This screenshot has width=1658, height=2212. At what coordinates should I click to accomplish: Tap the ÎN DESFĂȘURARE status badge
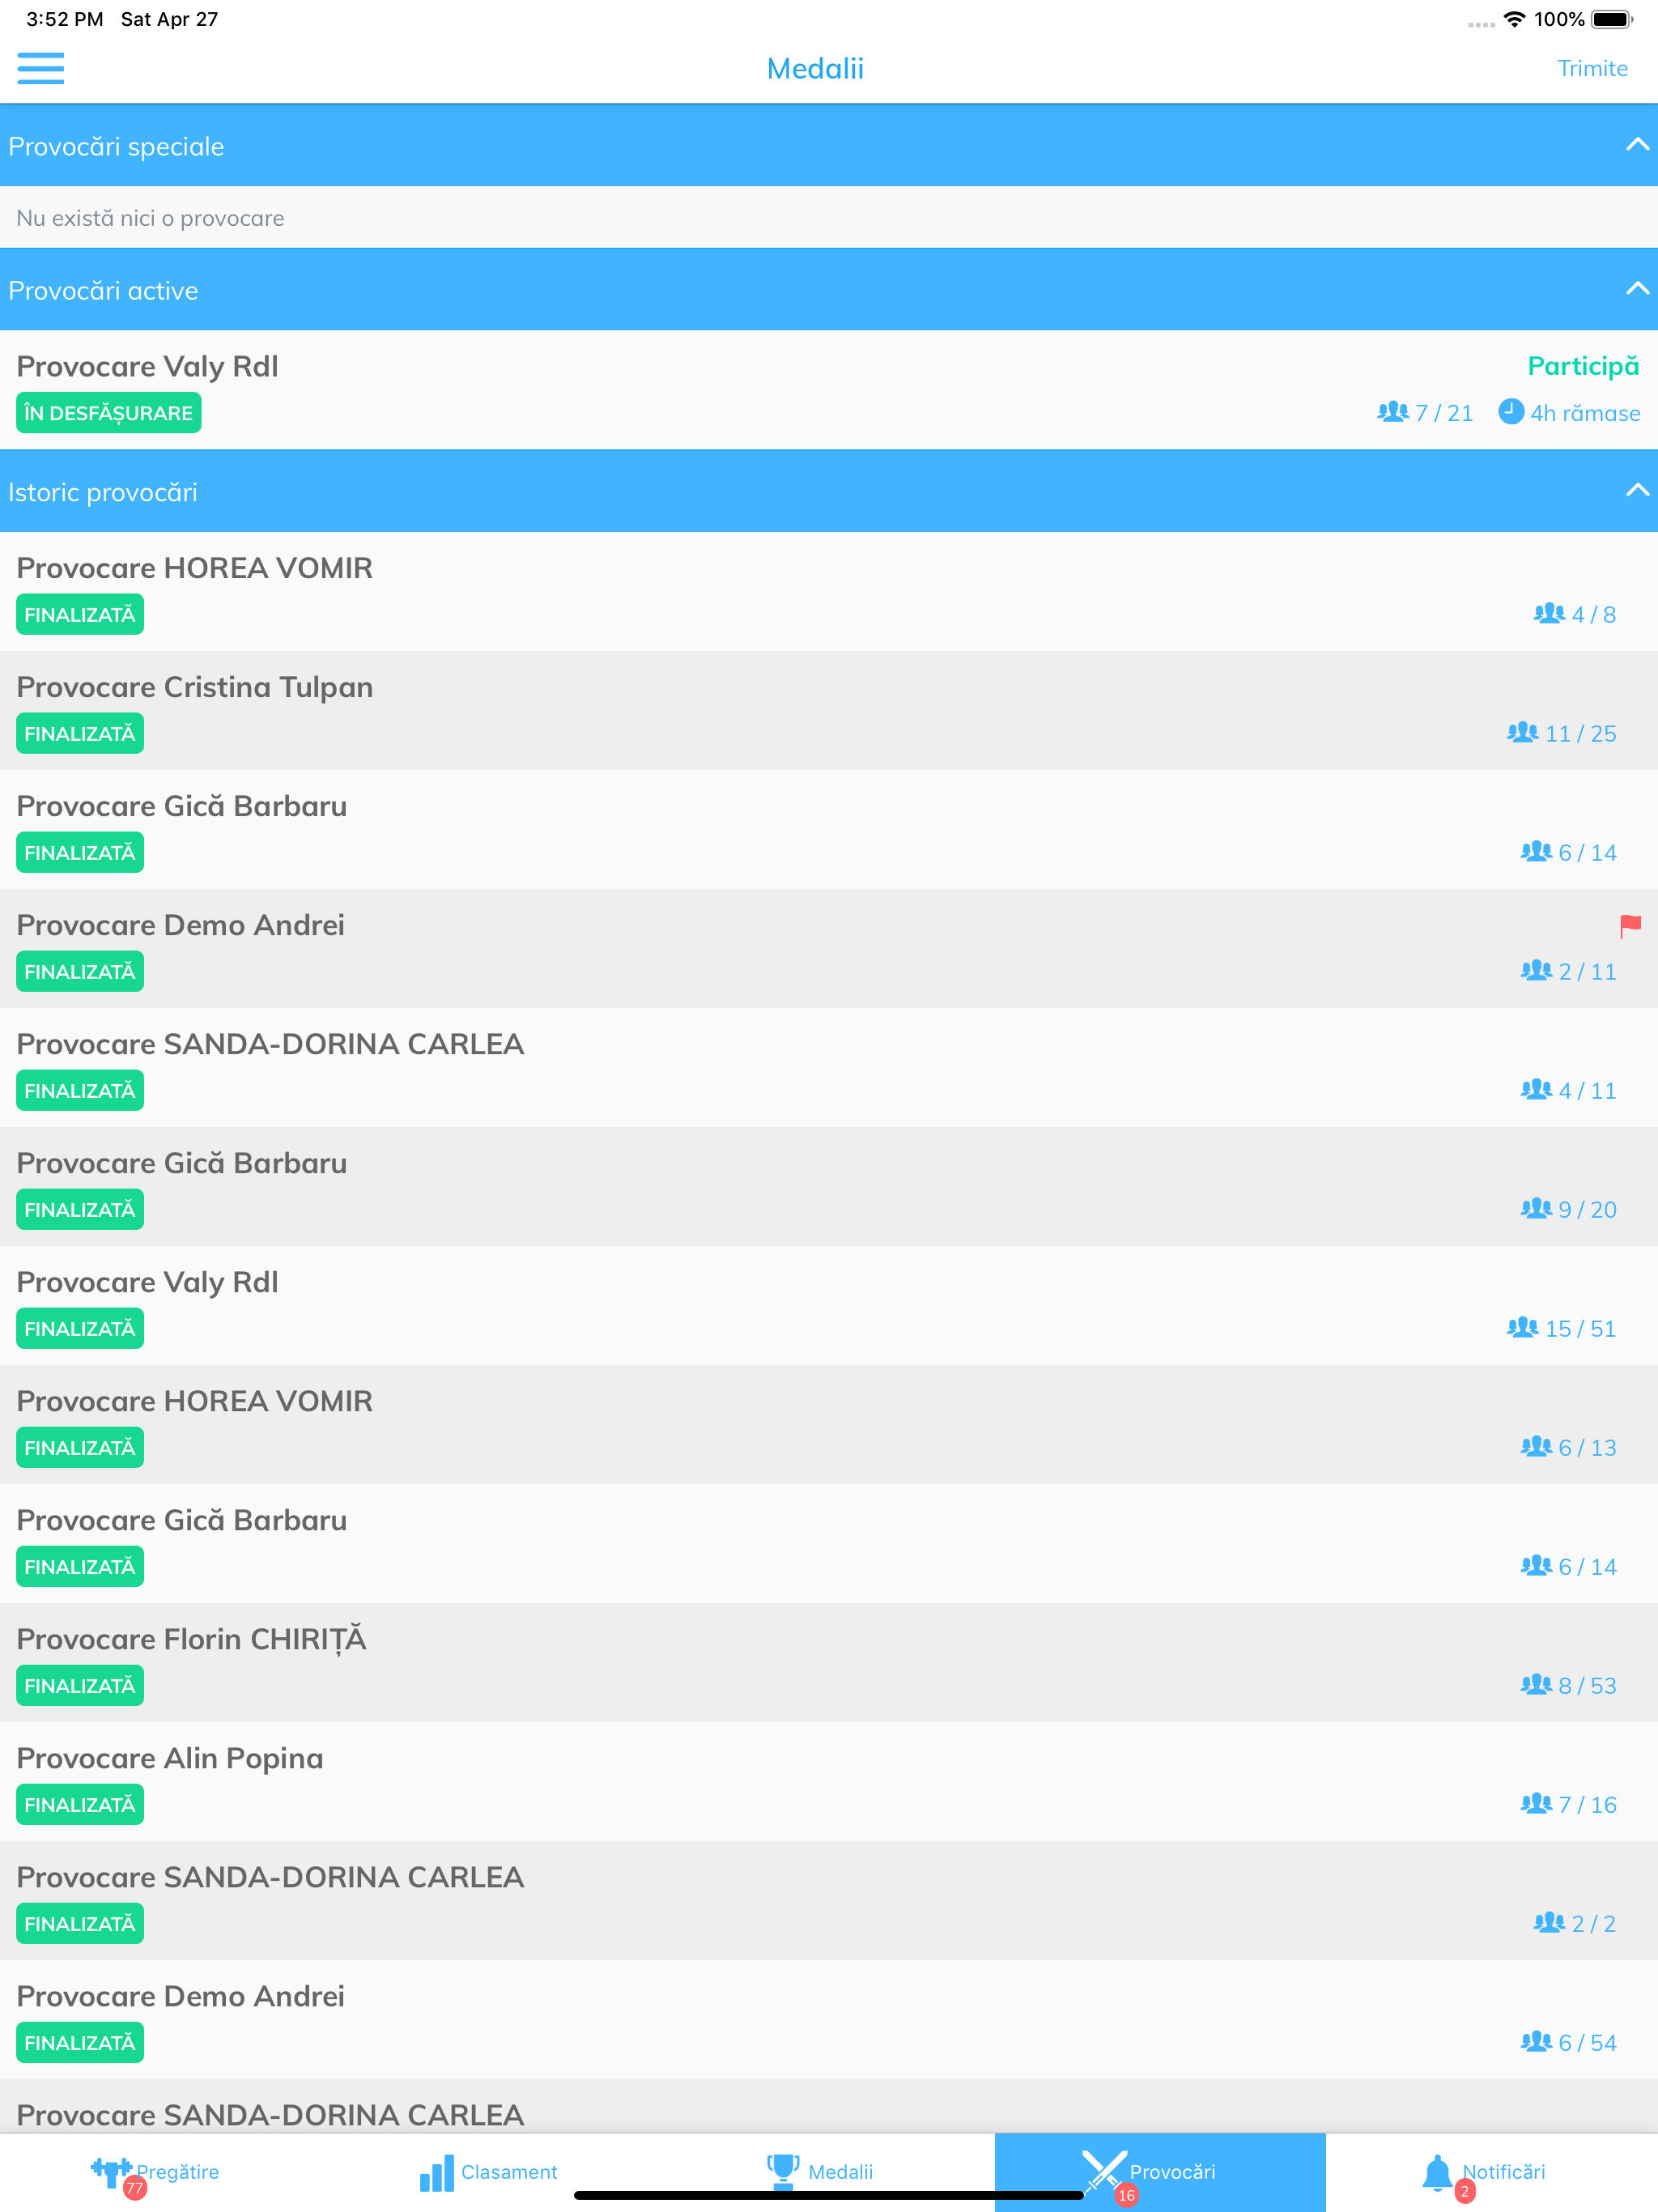pos(108,413)
